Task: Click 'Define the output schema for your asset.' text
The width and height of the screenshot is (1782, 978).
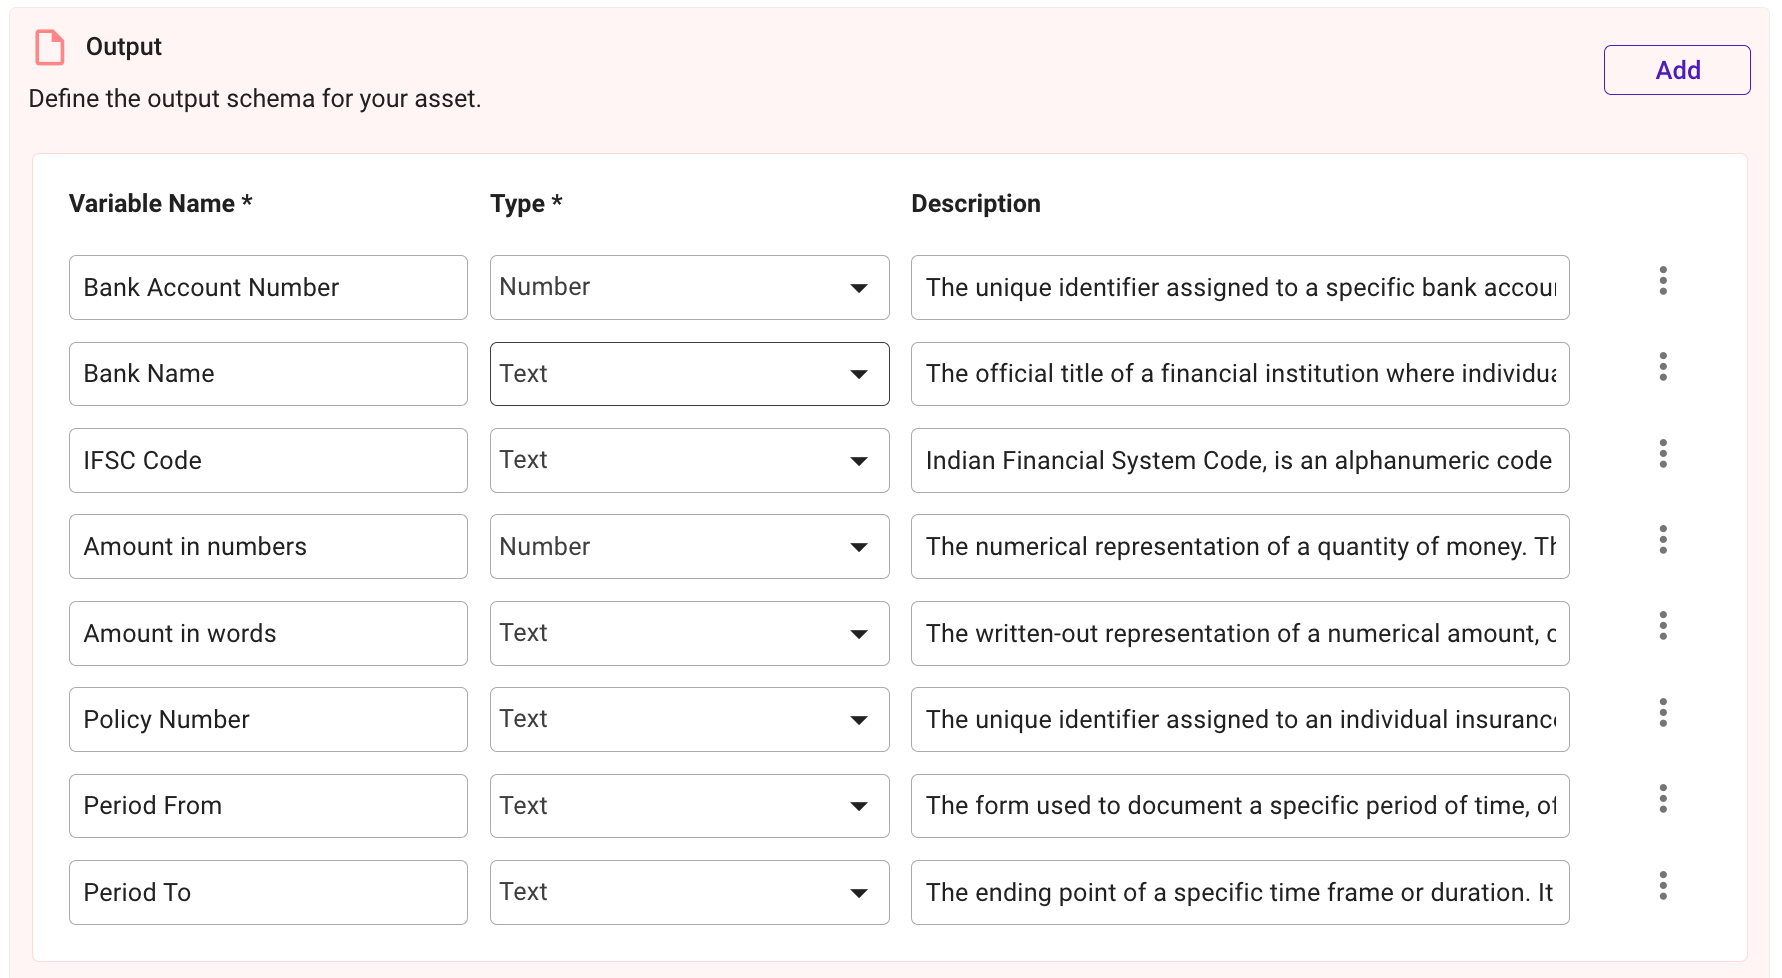Action: (255, 99)
